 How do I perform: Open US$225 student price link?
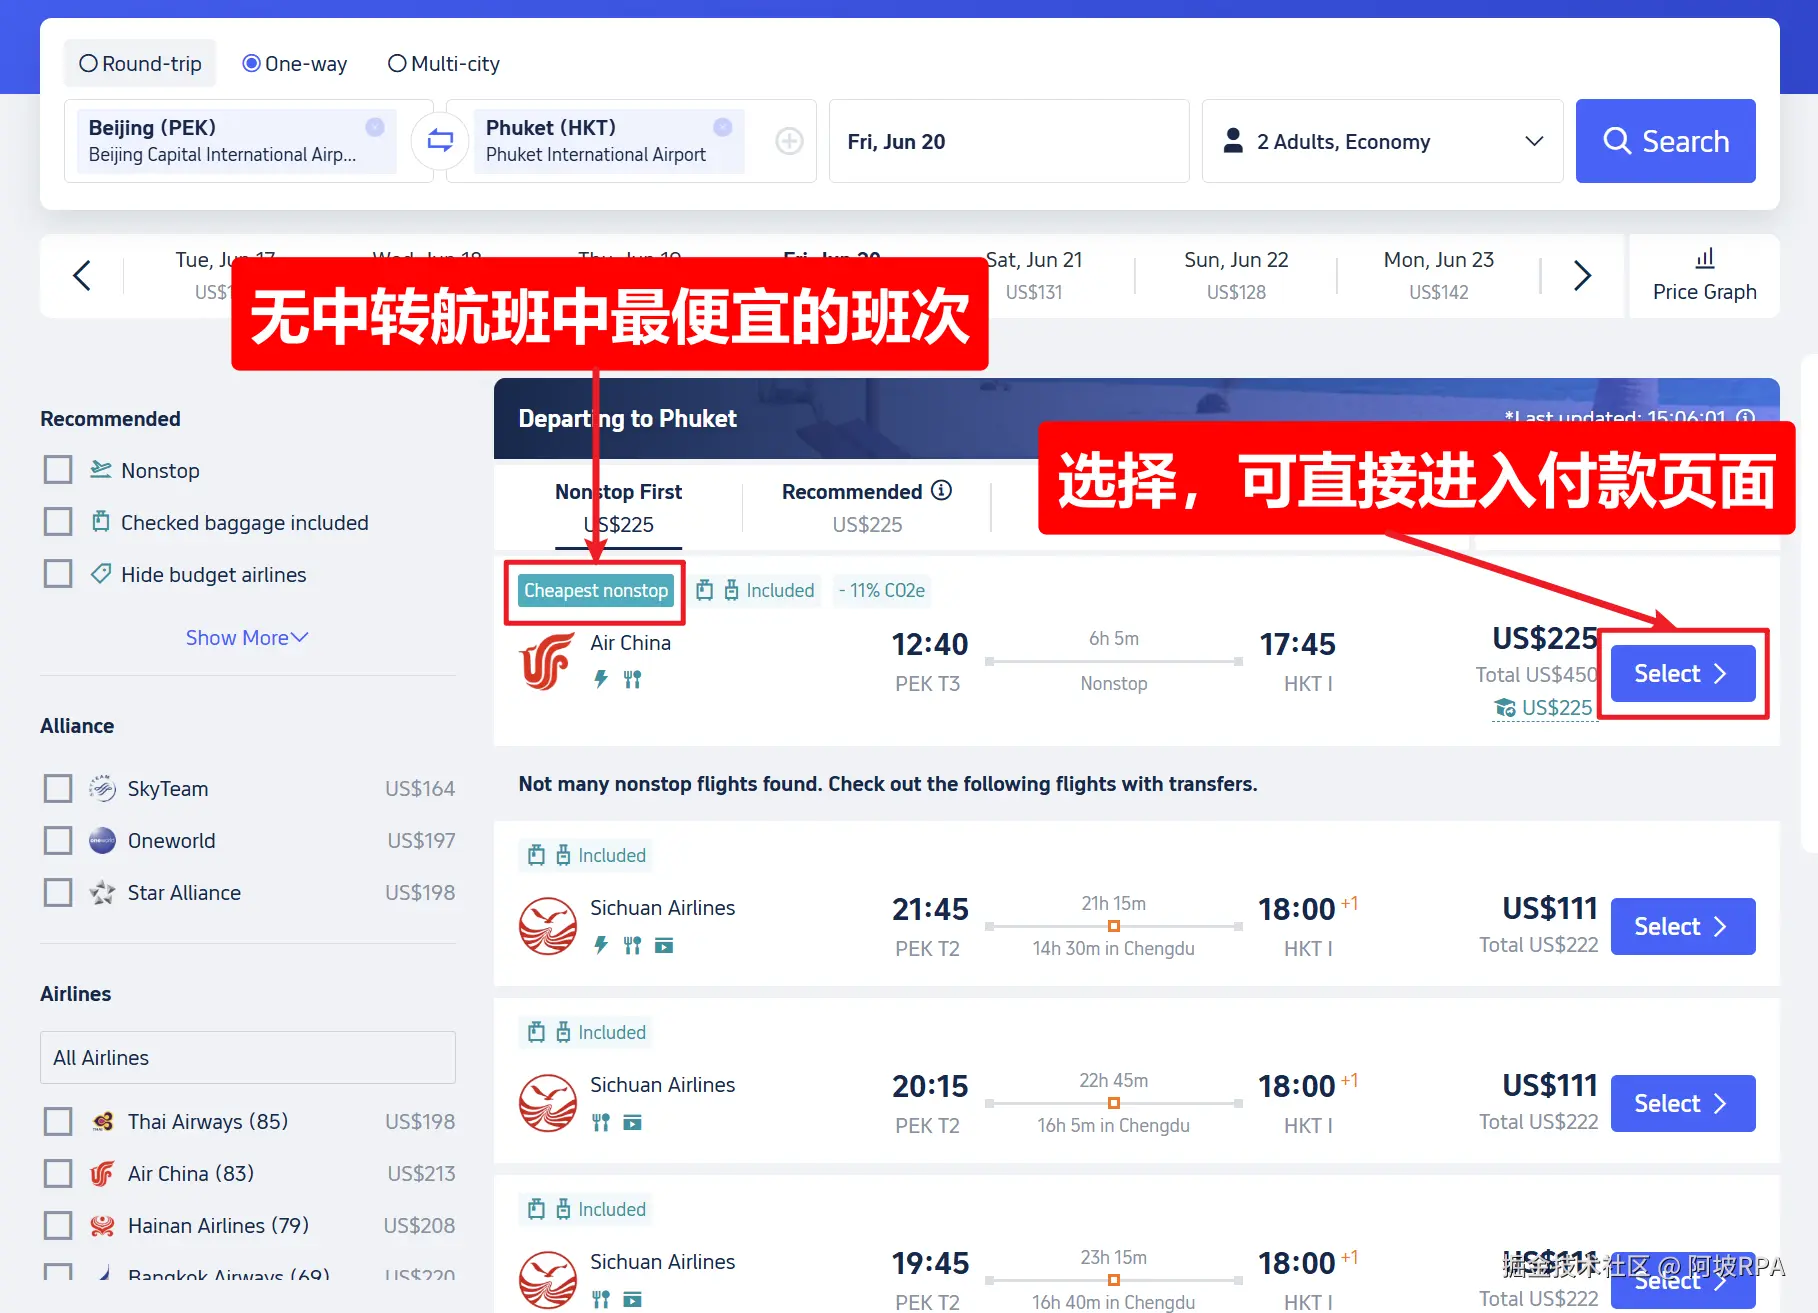(x=1543, y=708)
